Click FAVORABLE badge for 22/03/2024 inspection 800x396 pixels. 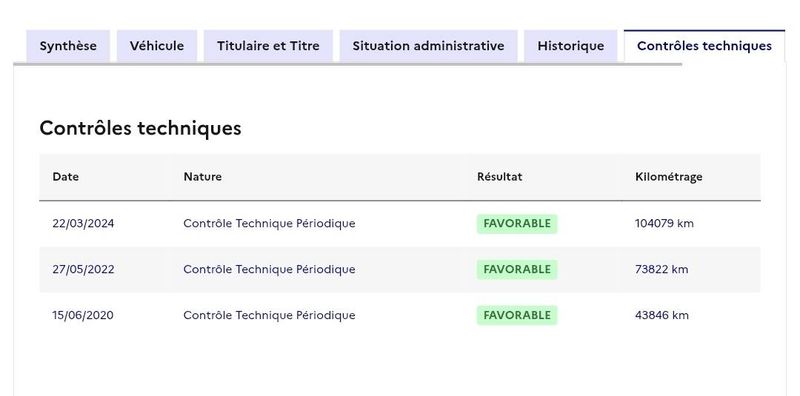tap(517, 224)
